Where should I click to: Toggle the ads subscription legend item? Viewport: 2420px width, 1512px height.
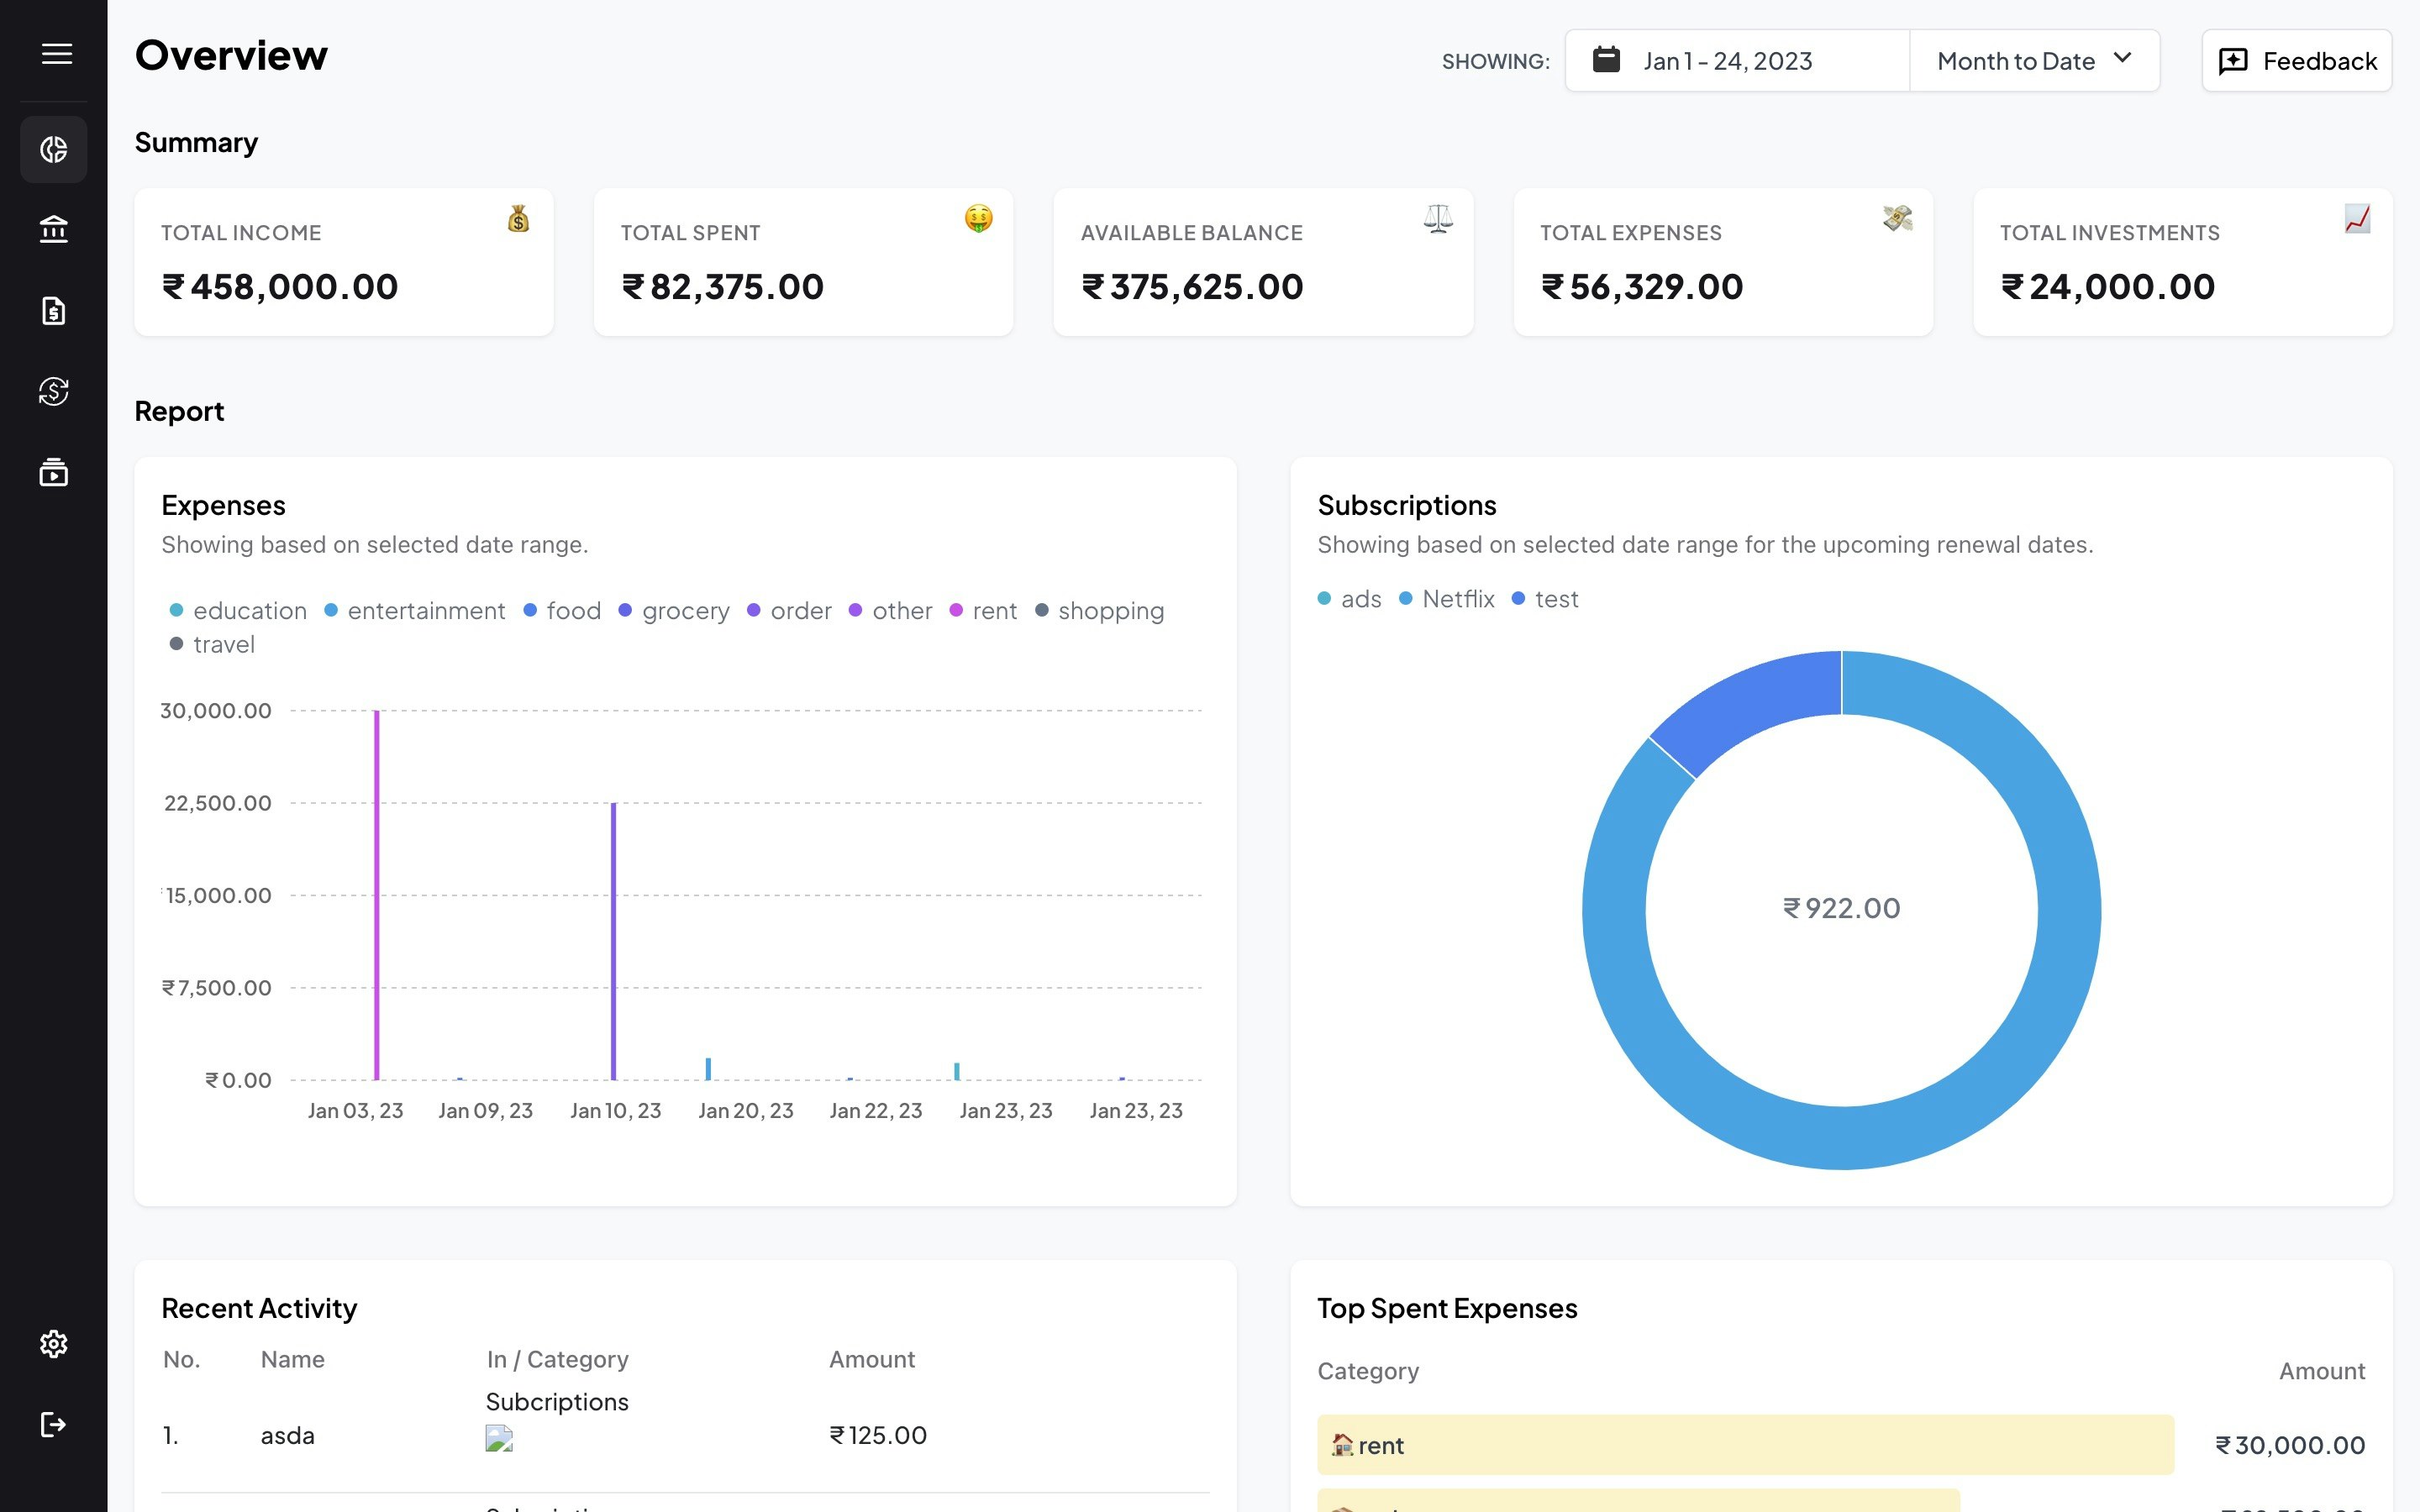coord(1349,599)
